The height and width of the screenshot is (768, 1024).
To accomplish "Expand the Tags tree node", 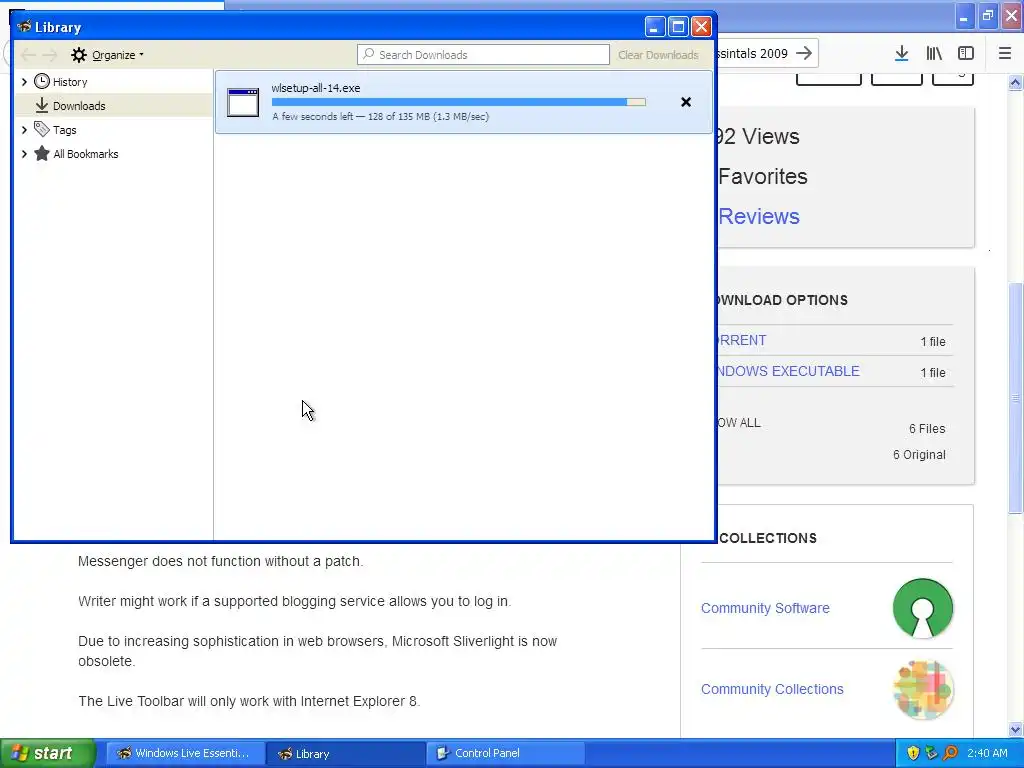I will point(24,130).
